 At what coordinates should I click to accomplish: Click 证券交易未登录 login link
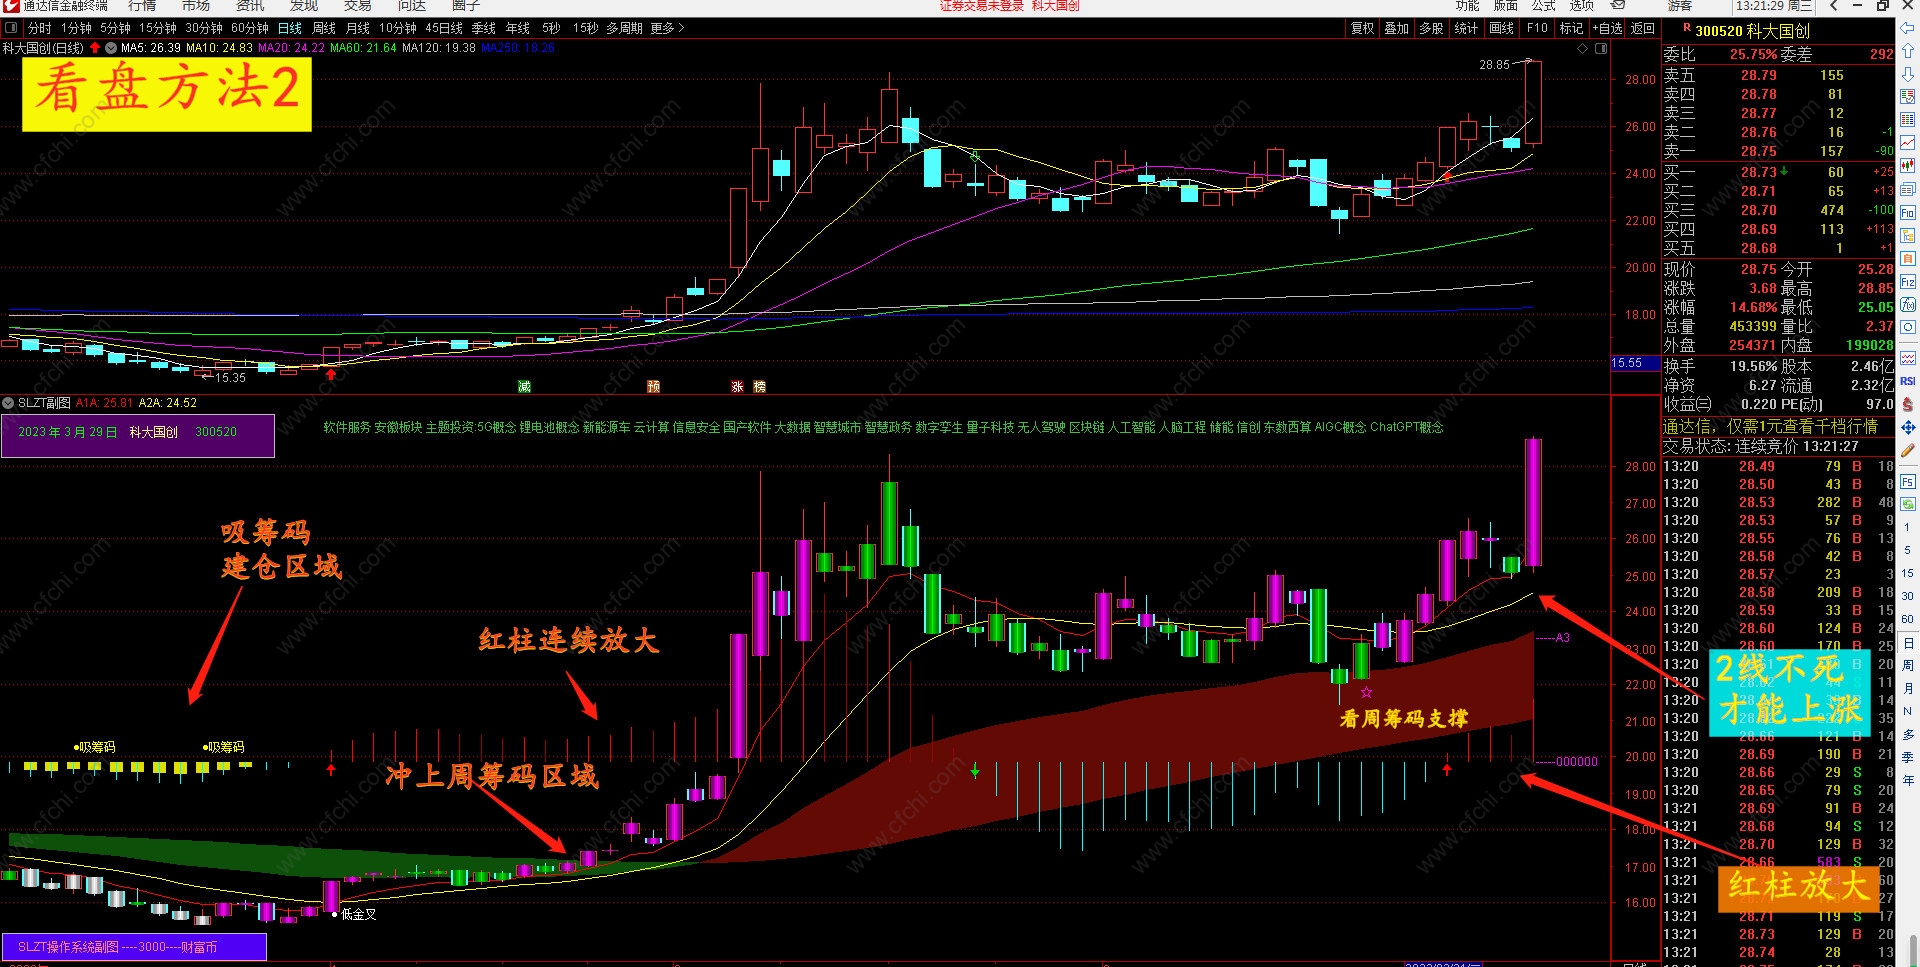[982, 6]
